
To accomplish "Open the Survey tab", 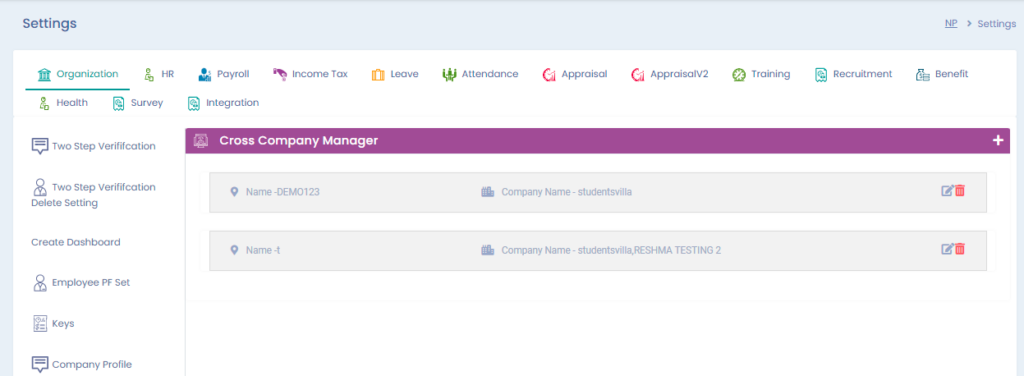I will 137,103.
